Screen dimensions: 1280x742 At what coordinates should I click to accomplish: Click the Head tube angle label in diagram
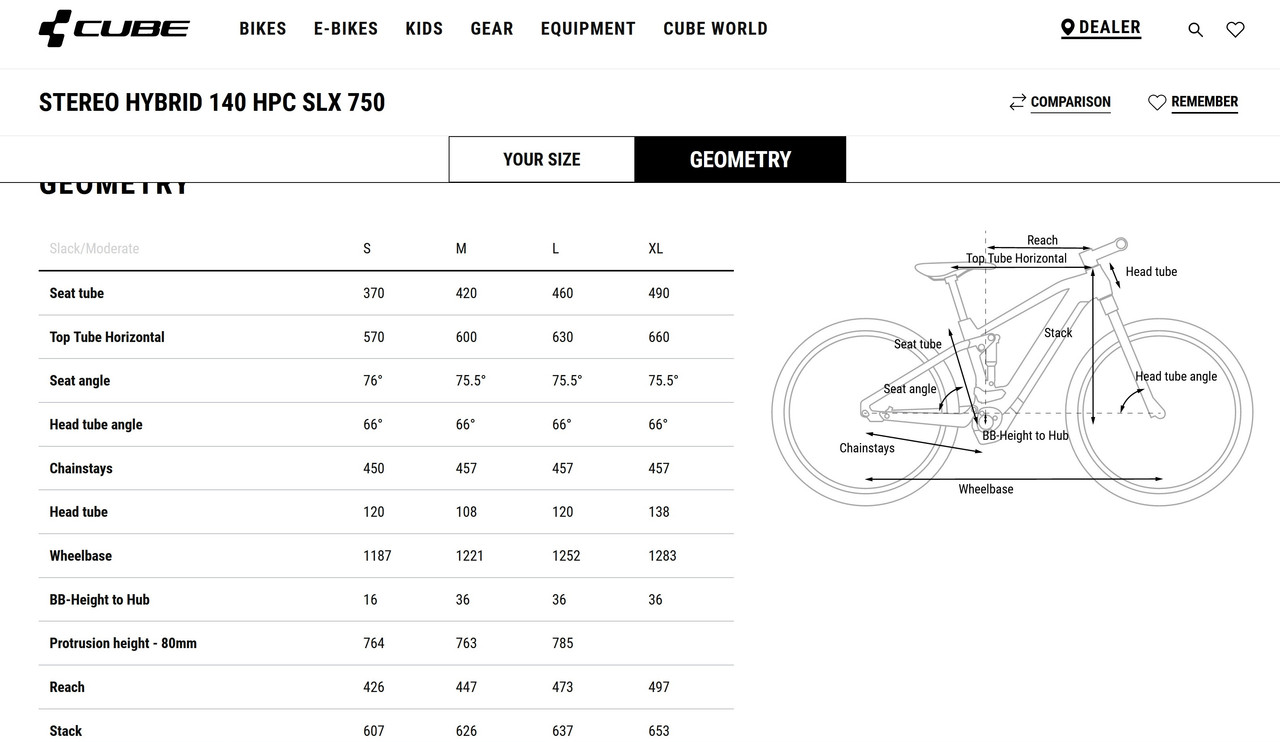point(1176,377)
